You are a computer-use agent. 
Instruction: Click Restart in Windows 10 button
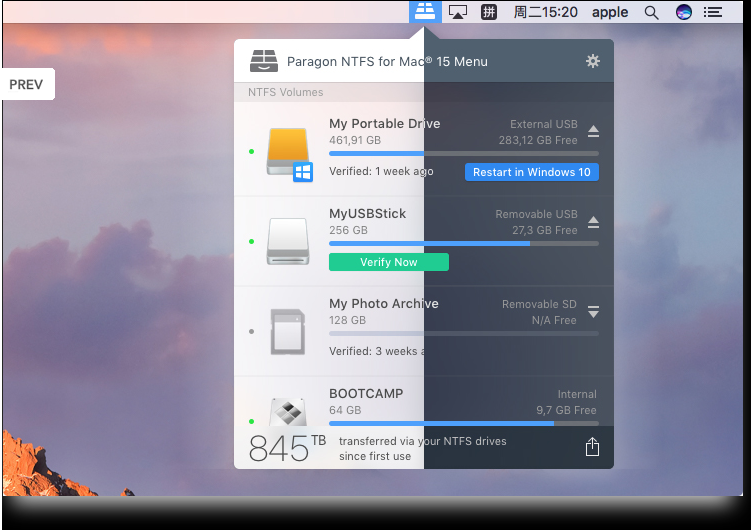pos(532,172)
